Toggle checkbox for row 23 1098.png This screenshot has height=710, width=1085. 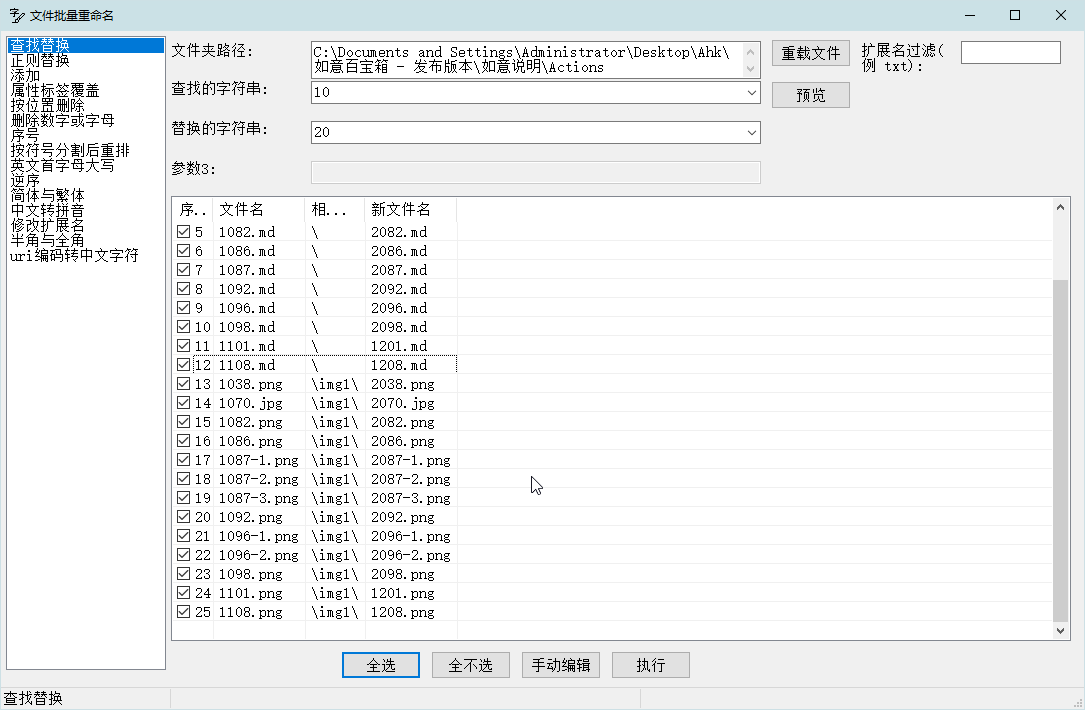[x=183, y=574]
